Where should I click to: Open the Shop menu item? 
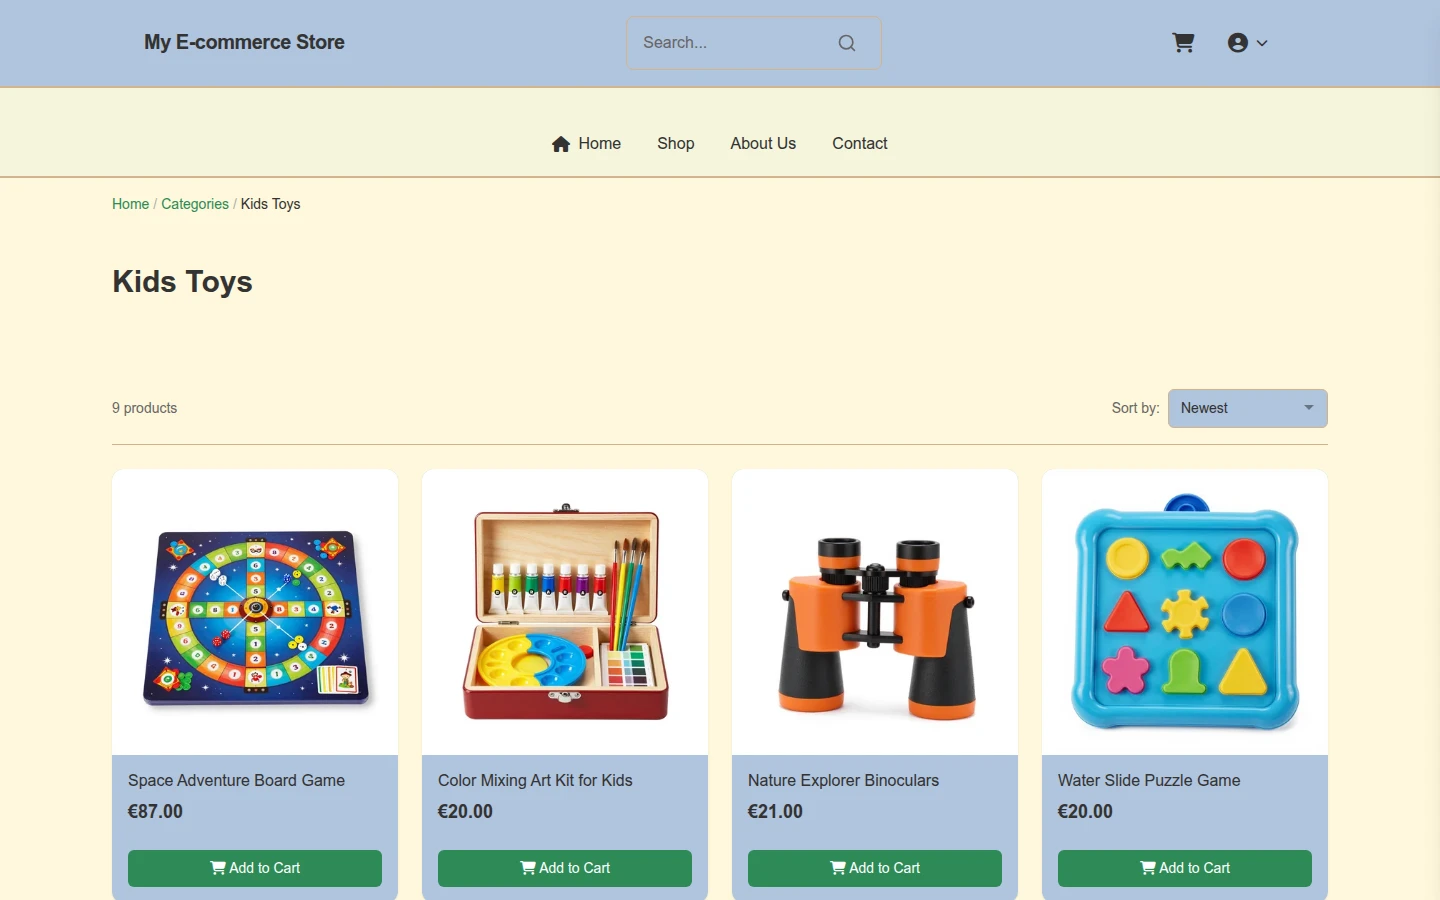pos(676,144)
